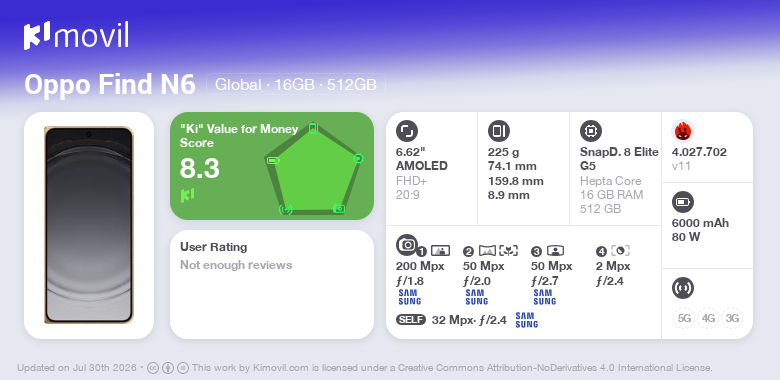Screen dimensions: 780x380
Task: Click the Creative Commons license icon
Action: [153, 368]
